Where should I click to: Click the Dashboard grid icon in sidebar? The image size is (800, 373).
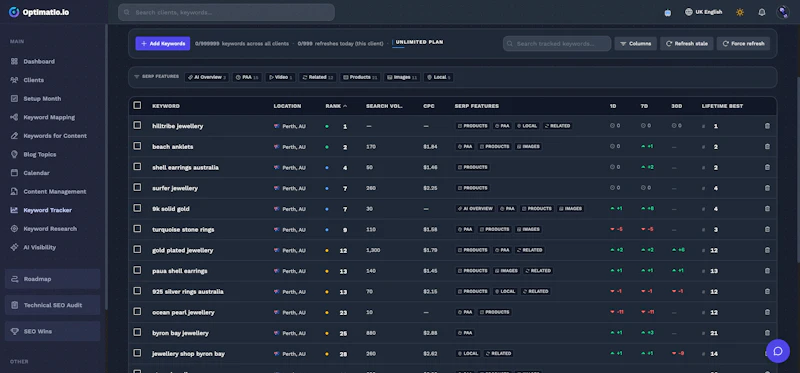tap(14, 61)
